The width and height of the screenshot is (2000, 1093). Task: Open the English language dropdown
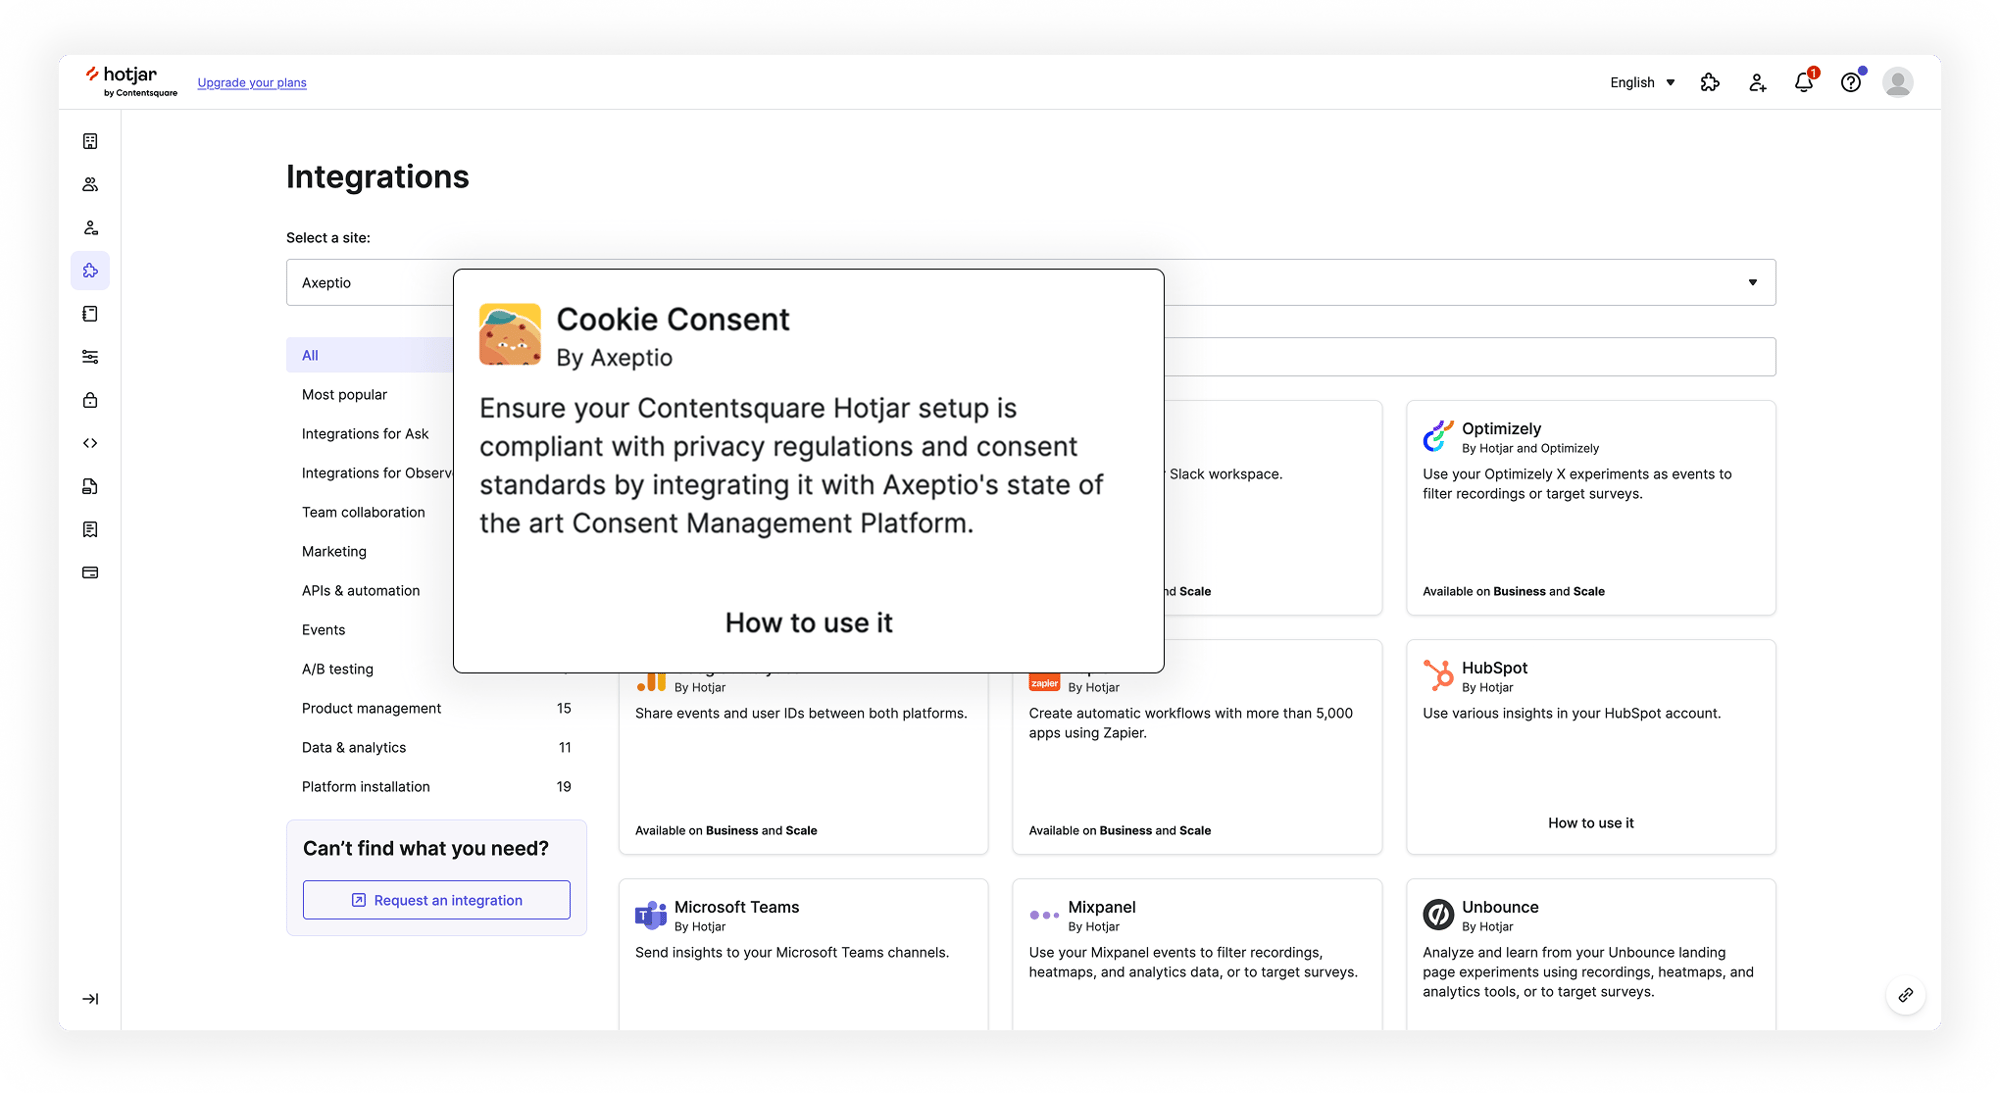pyautogui.click(x=1642, y=83)
